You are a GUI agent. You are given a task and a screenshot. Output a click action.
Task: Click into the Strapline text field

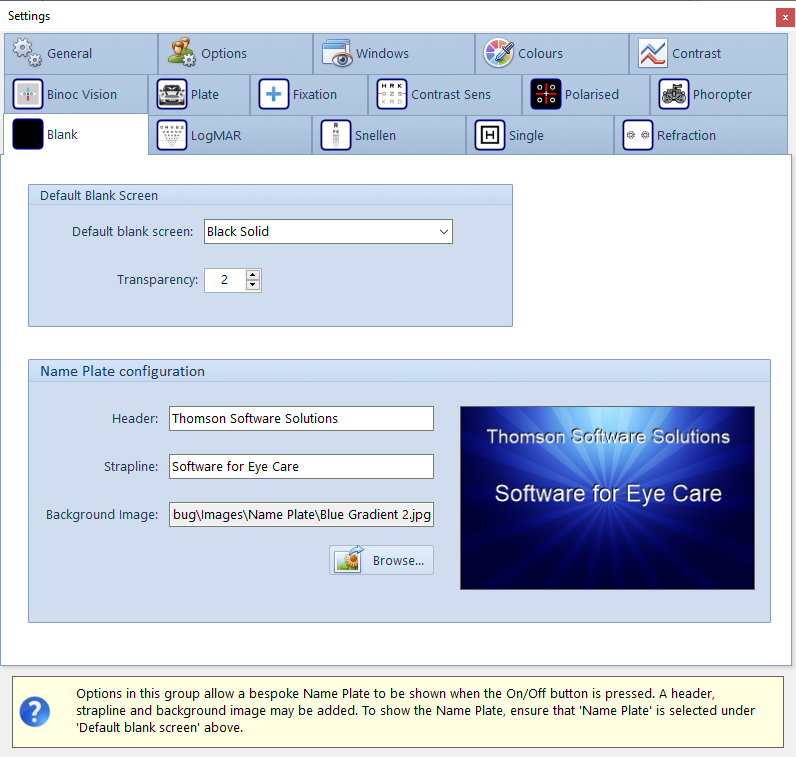coord(301,466)
